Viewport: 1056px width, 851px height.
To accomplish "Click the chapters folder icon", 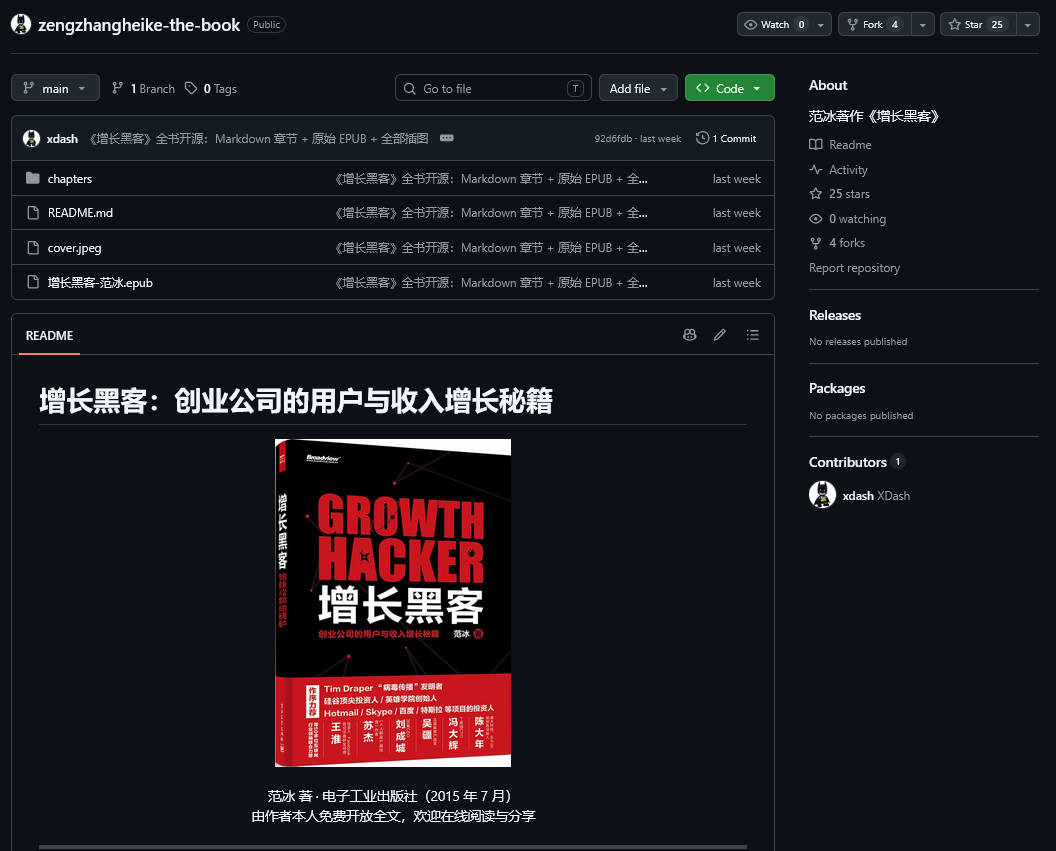I will tap(32, 178).
